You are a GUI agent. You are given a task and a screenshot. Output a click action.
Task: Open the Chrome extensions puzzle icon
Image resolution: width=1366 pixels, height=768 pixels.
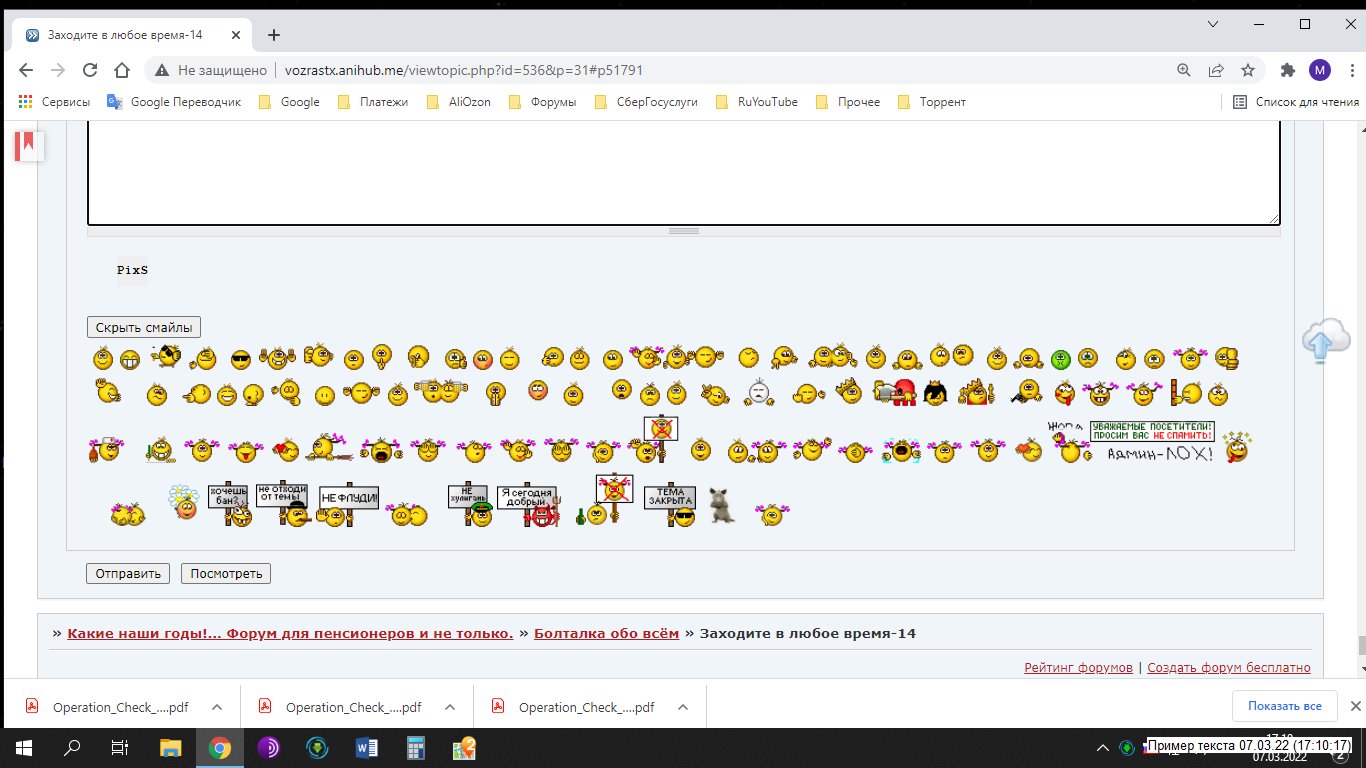tap(1288, 70)
